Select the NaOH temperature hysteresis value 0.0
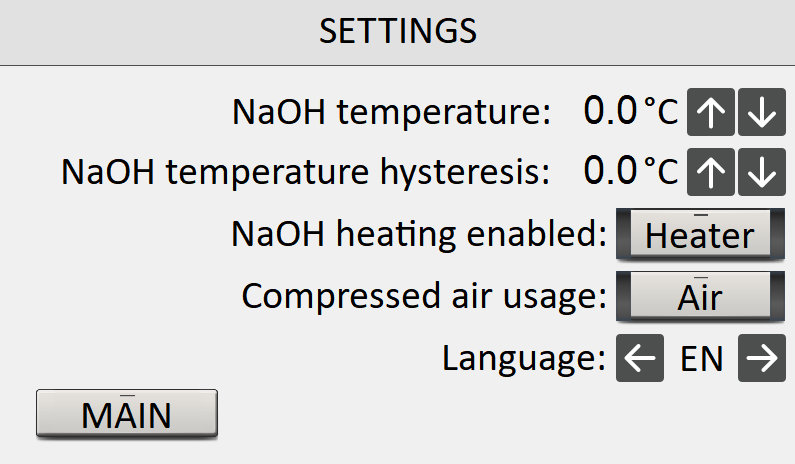 pos(609,171)
